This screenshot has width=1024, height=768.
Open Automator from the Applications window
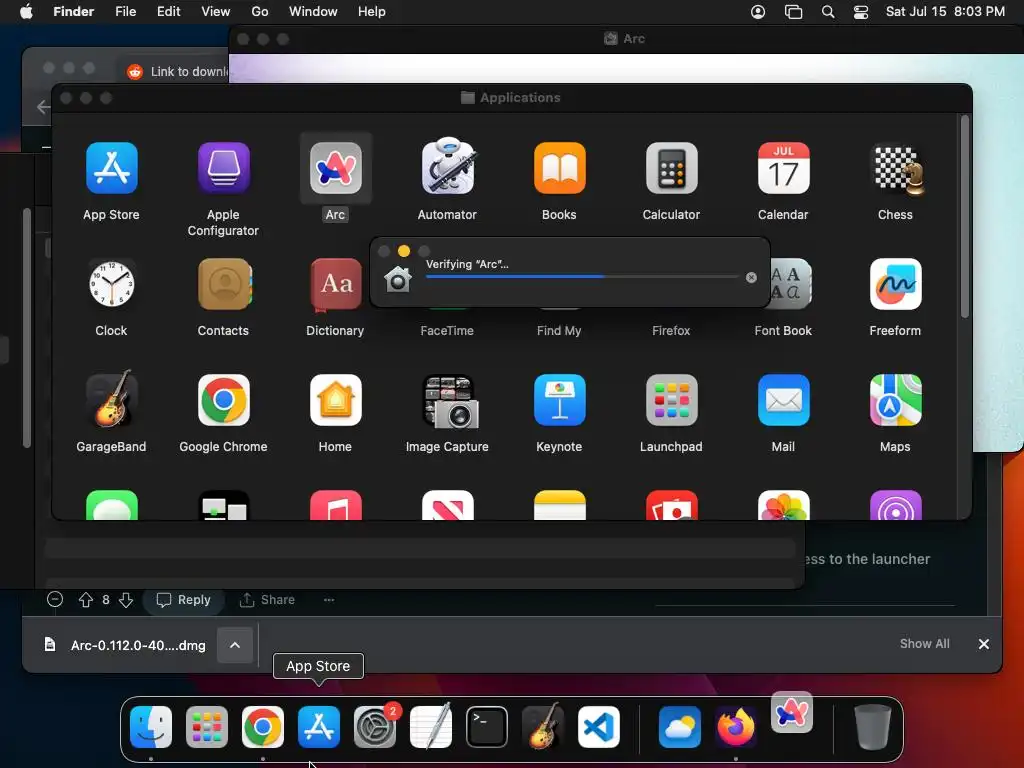pos(447,167)
